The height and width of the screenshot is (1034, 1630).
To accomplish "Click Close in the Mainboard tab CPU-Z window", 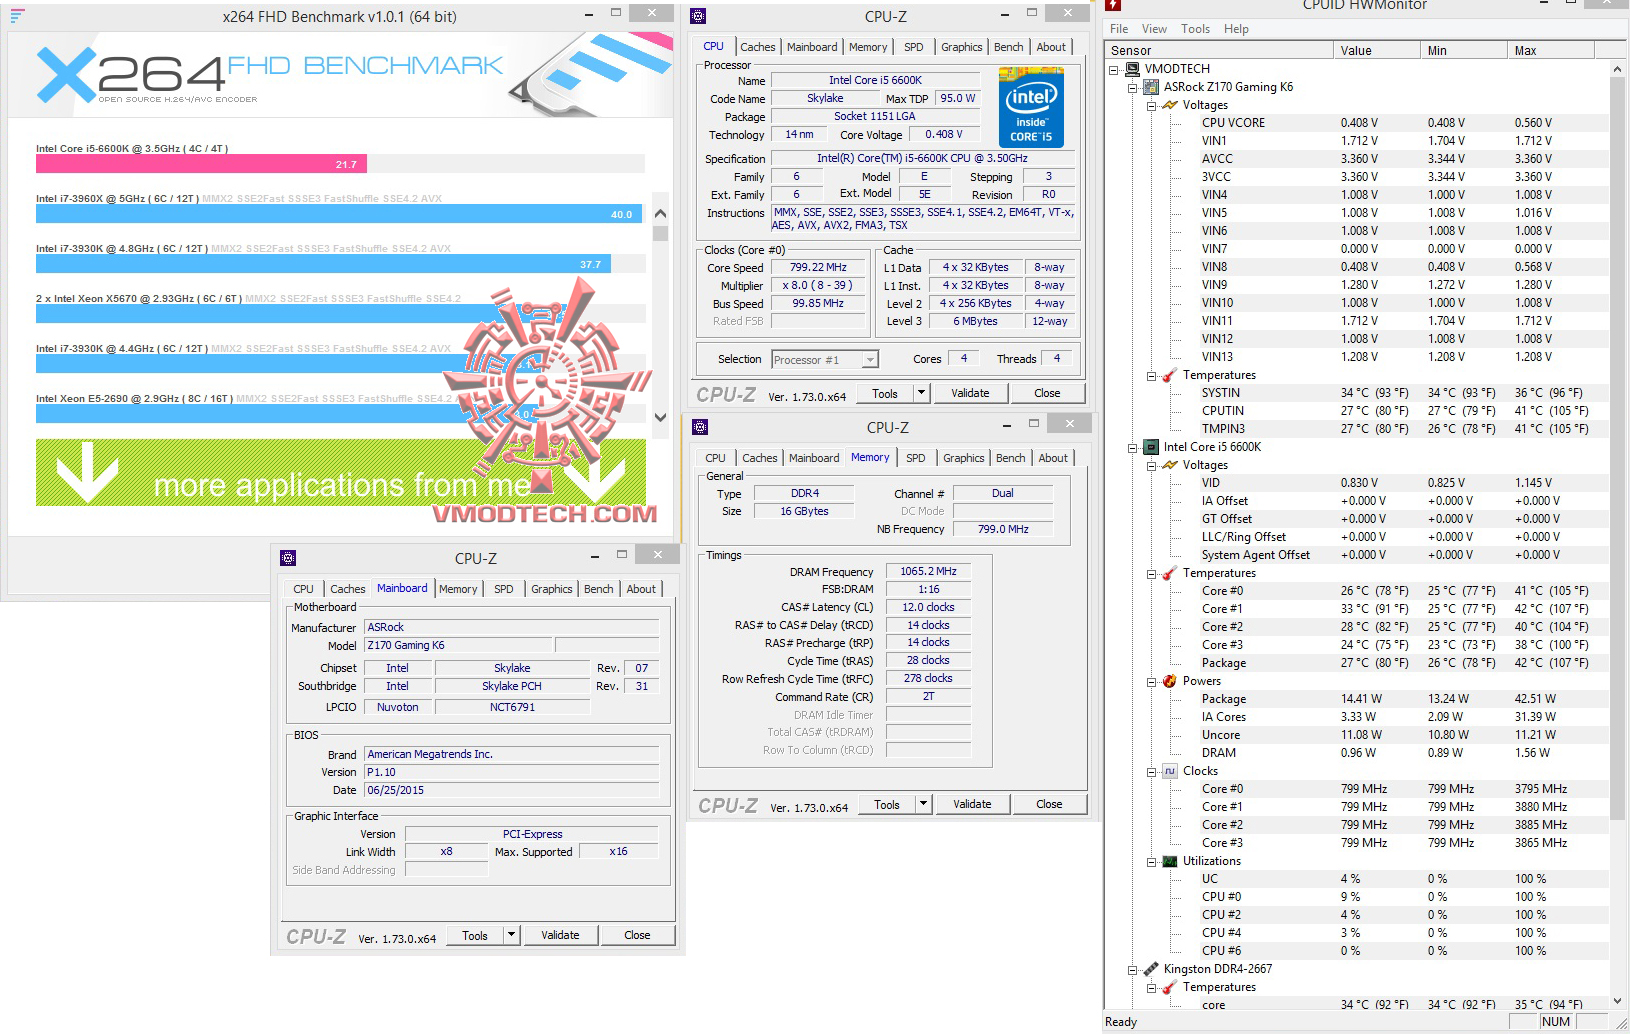I will click(x=637, y=935).
